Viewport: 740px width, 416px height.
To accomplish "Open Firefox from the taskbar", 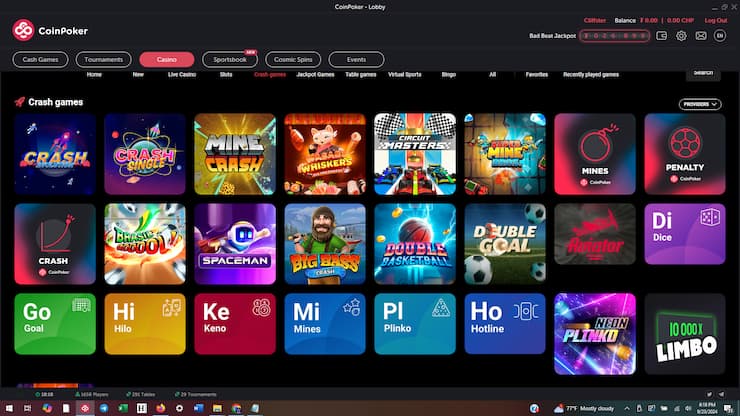I will tap(160, 408).
